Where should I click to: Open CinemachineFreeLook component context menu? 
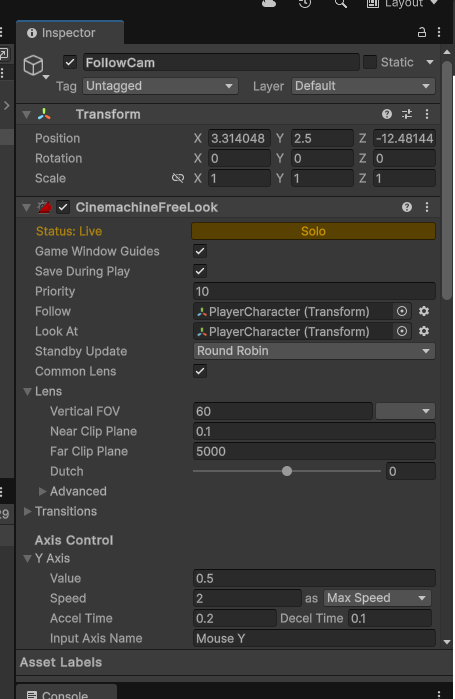(x=427, y=207)
